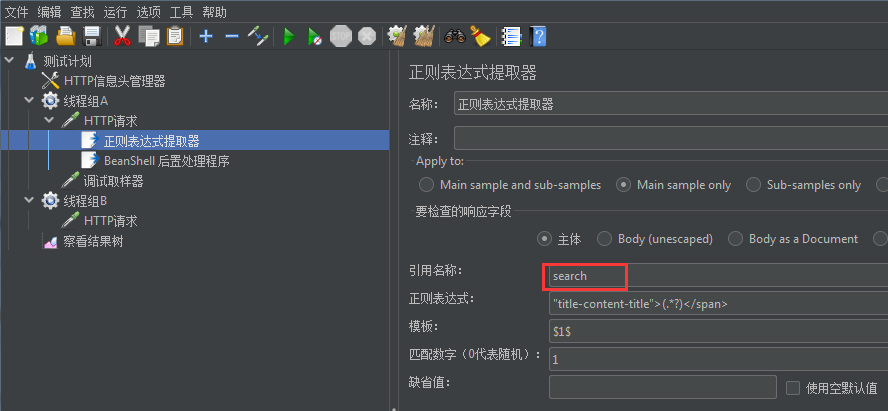The height and width of the screenshot is (411, 888).
Task: Click the broom Reset Search icon
Action: click(481, 37)
